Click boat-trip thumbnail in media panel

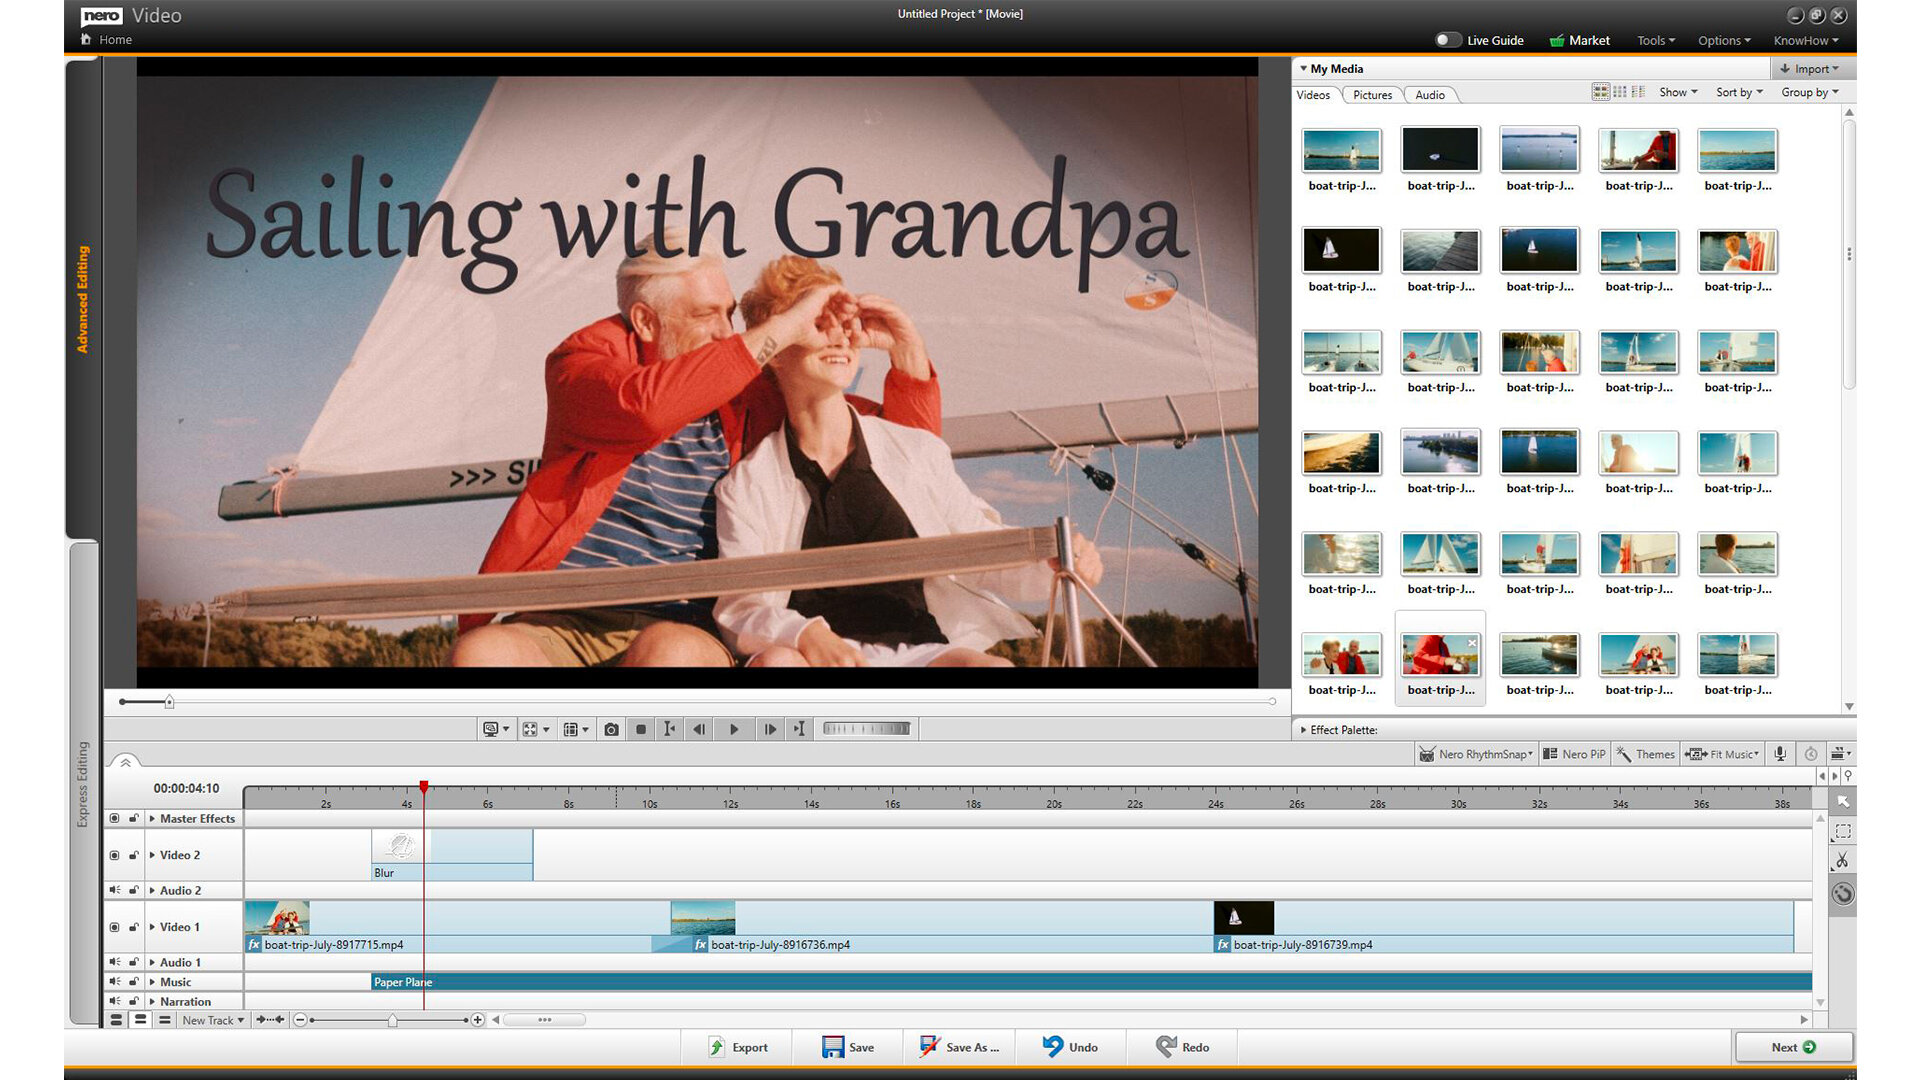[x=1340, y=148]
